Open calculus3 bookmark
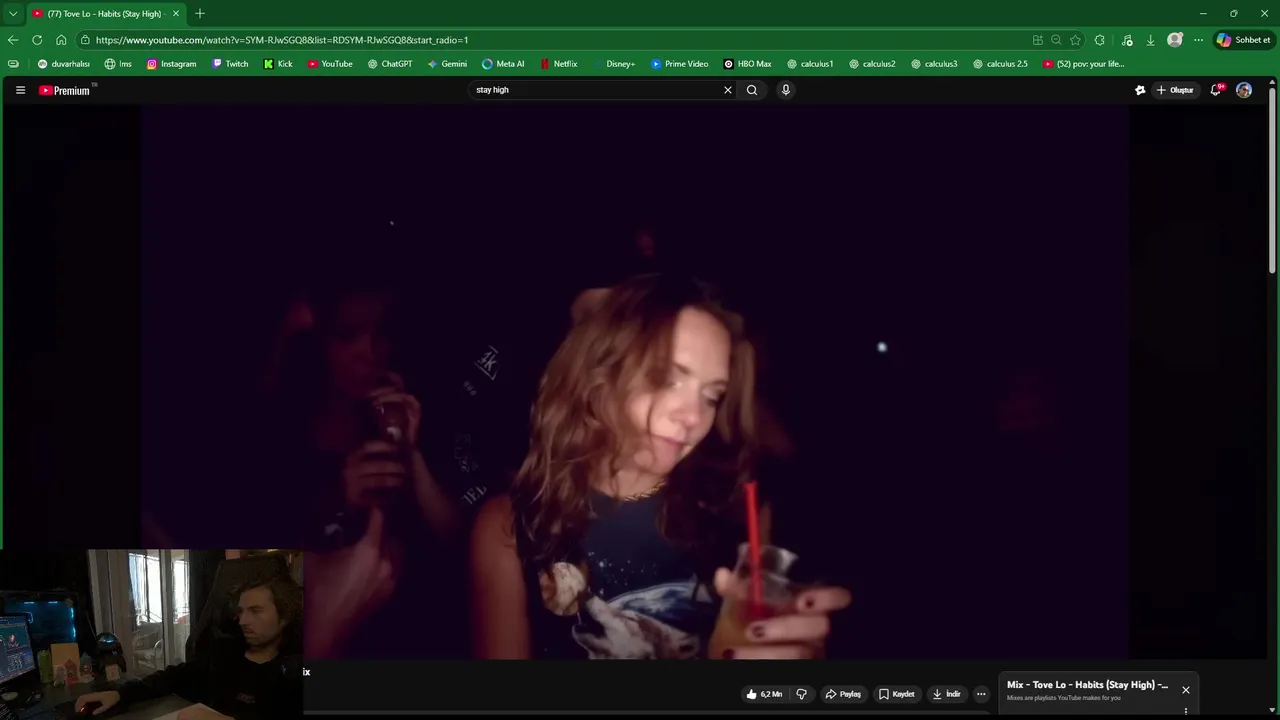This screenshot has width=1280, height=720. [934, 64]
